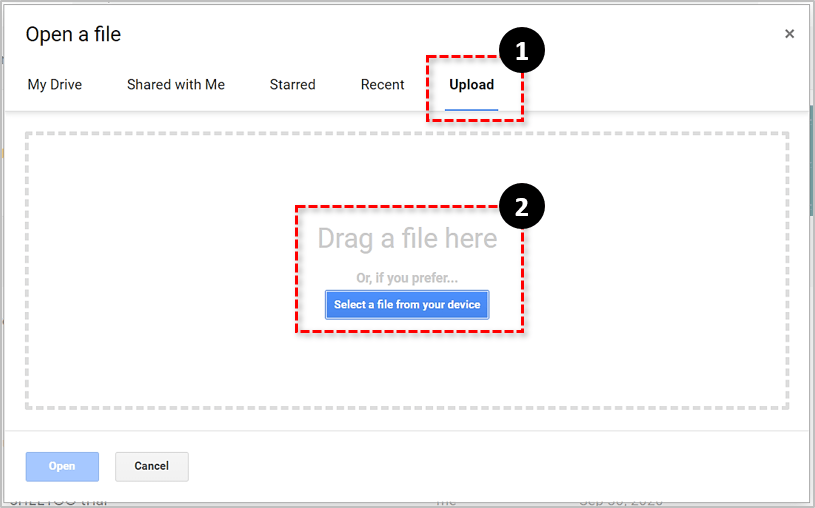Click the 'Or, if you prefer...' text
The width and height of the screenshot is (815, 508).
coord(407,278)
